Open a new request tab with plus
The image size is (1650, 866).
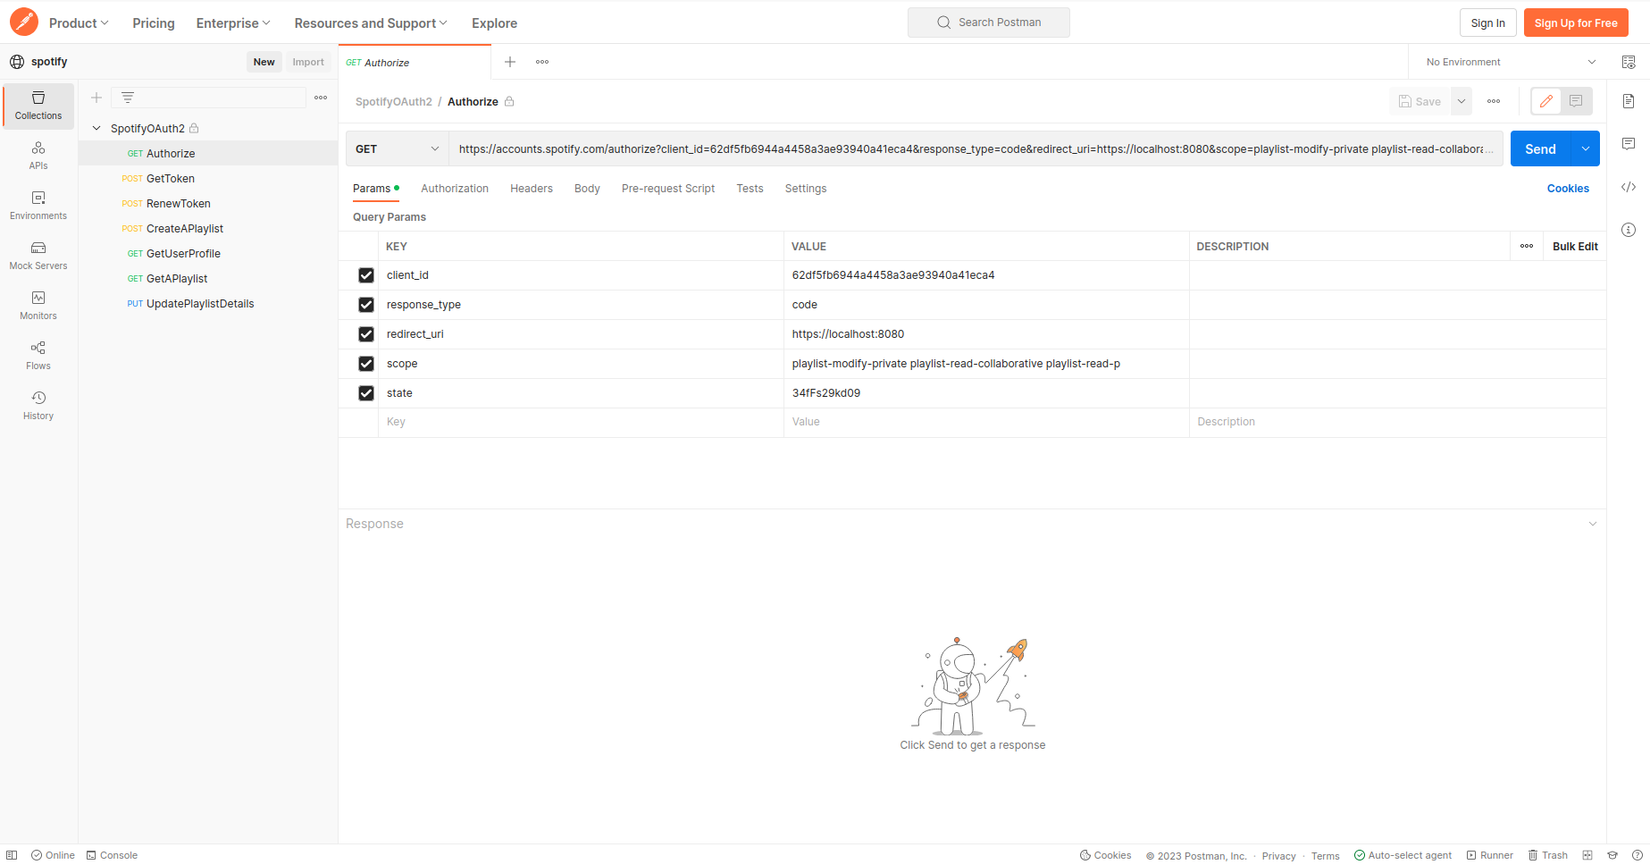(x=510, y=62)
